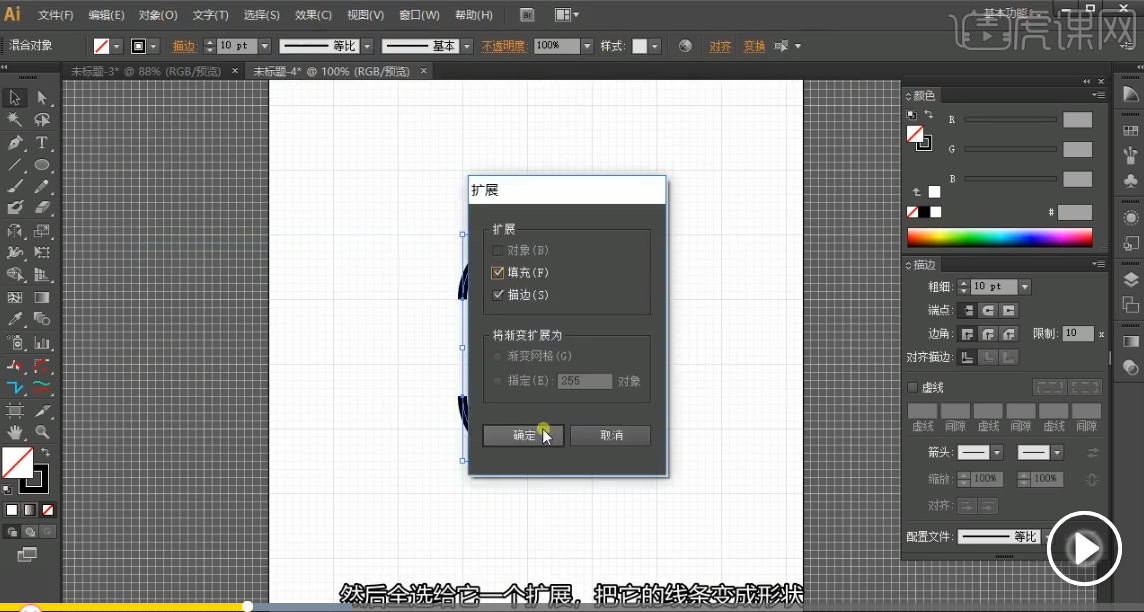
Task: Activate the Zoom tool in toolbox
Action: pyautogui.click(x=42, y=432)
